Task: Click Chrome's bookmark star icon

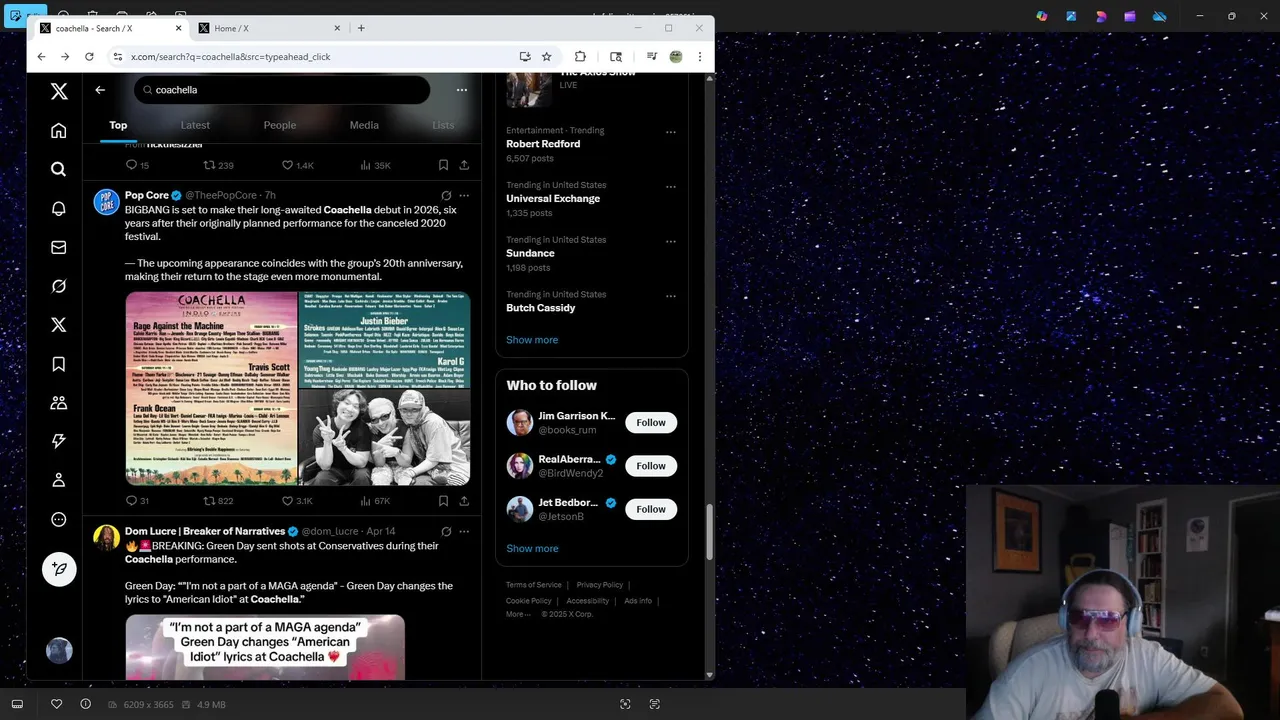Action: pyautogui.click(x=547, y=57)
